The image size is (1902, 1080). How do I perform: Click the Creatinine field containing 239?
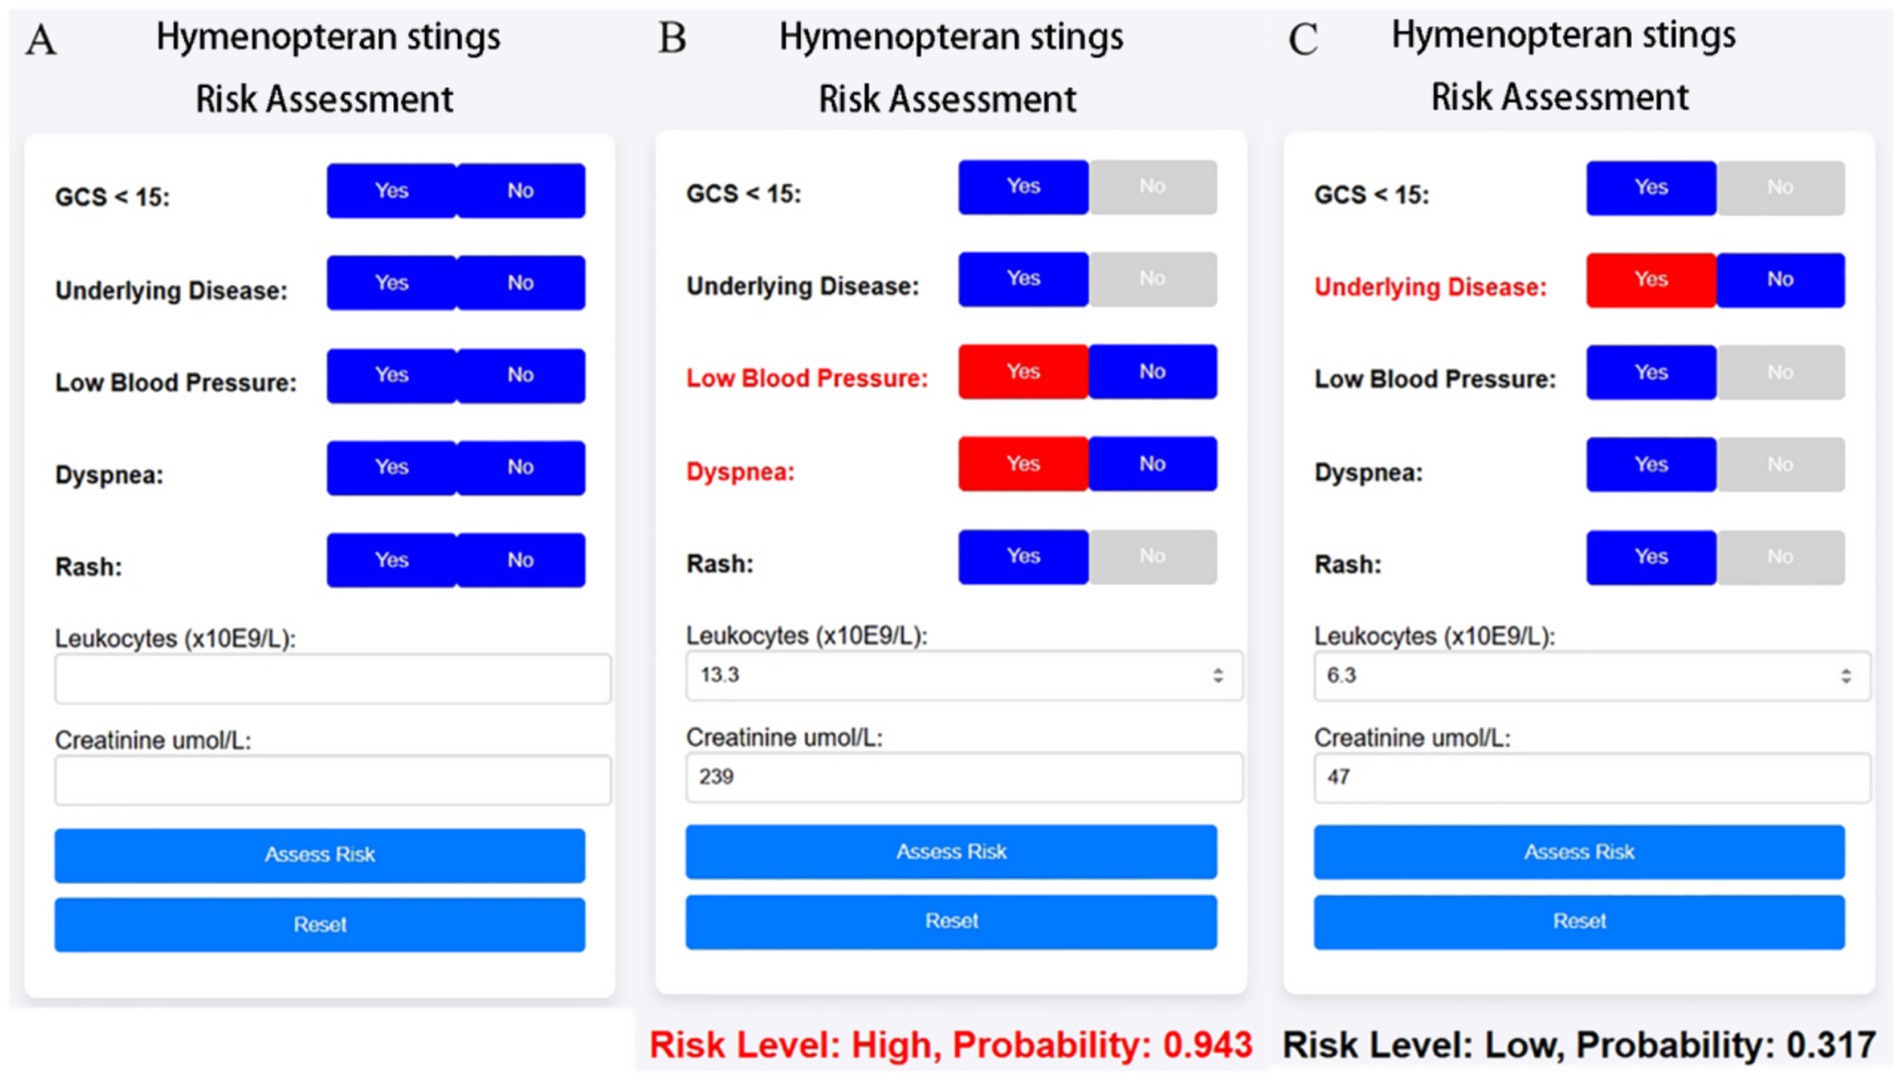point(964,777)
